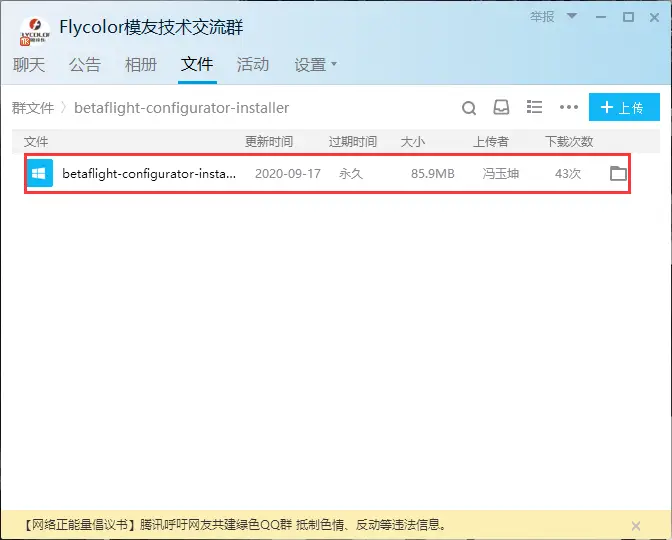Image resolution: width=672 pixels, height=540 pixels.
Task: Minimize the group window
Action: pyautogui.click(x=601, y=17)
